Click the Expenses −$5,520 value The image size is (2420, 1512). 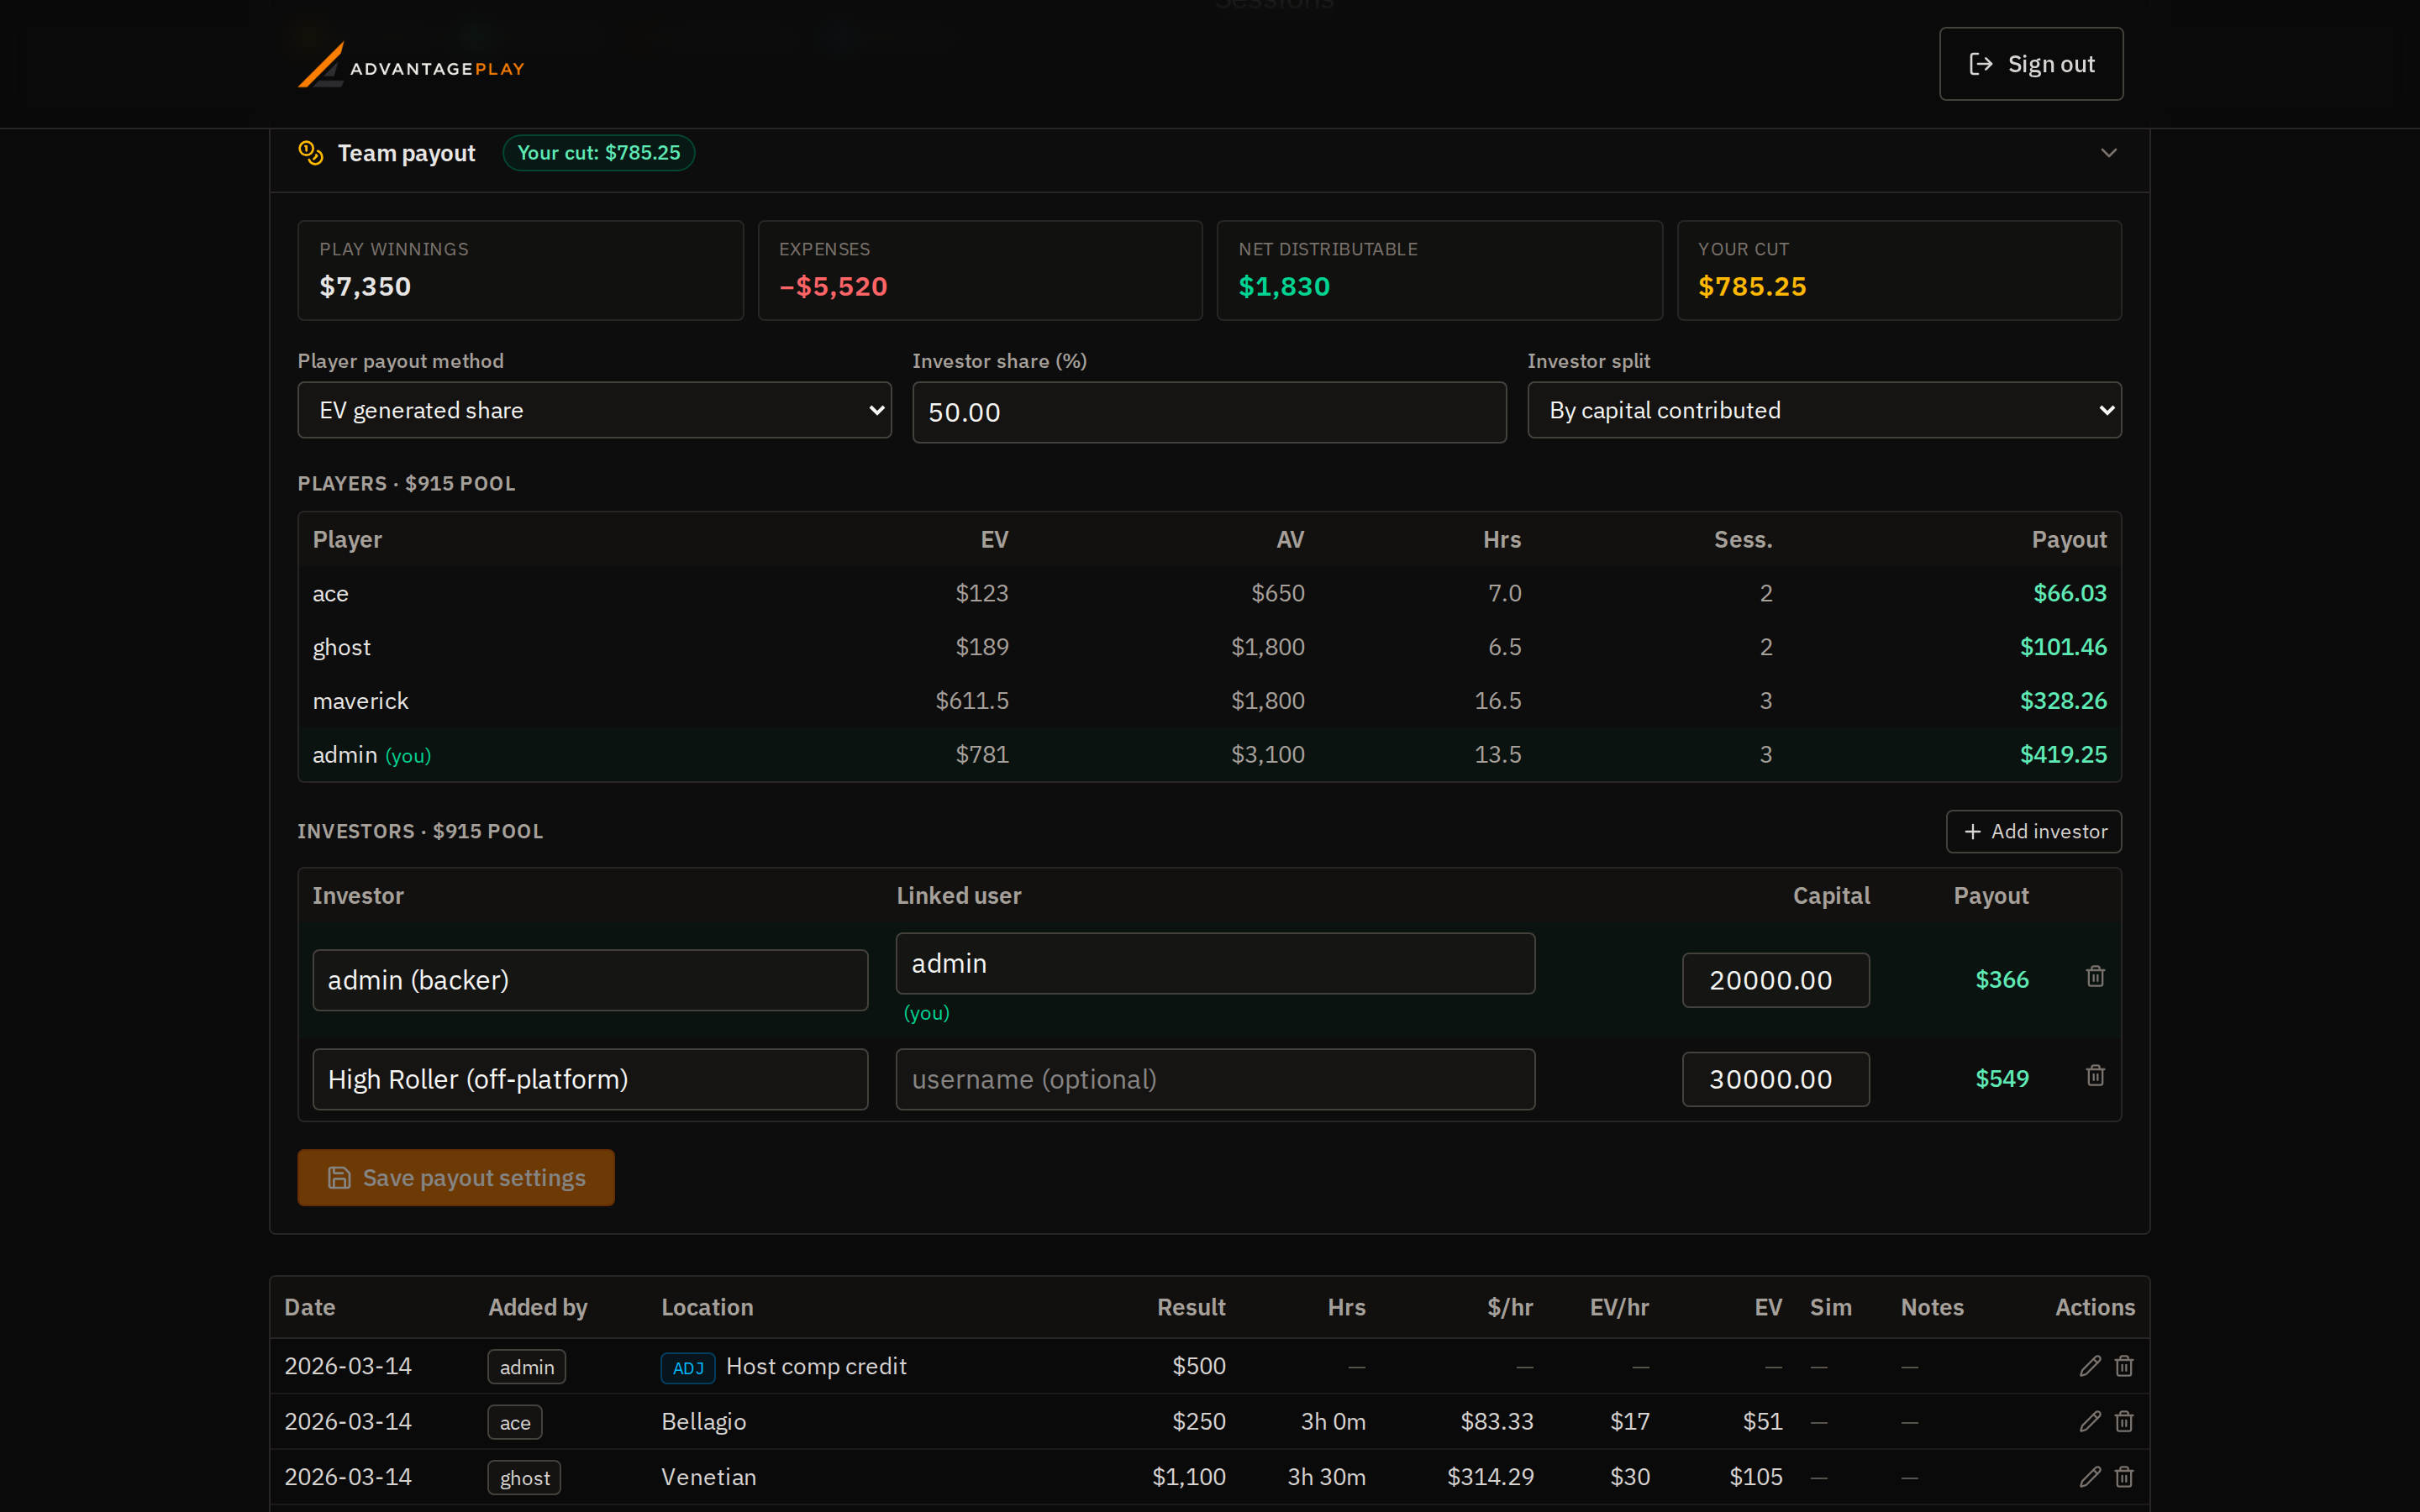[x=833, y=287]
